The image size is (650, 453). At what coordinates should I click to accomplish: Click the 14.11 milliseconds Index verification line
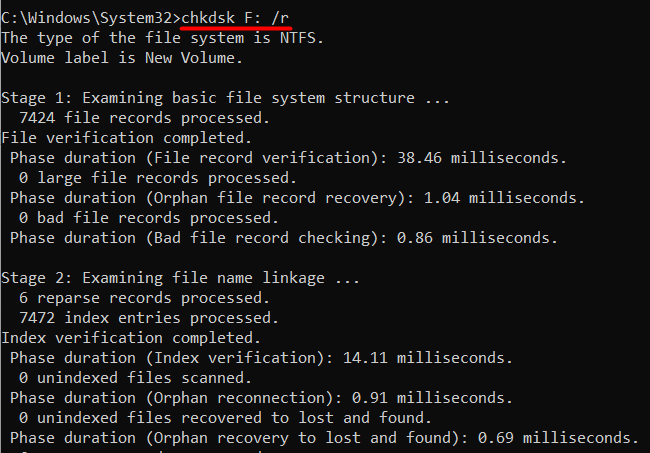point(261,358)
